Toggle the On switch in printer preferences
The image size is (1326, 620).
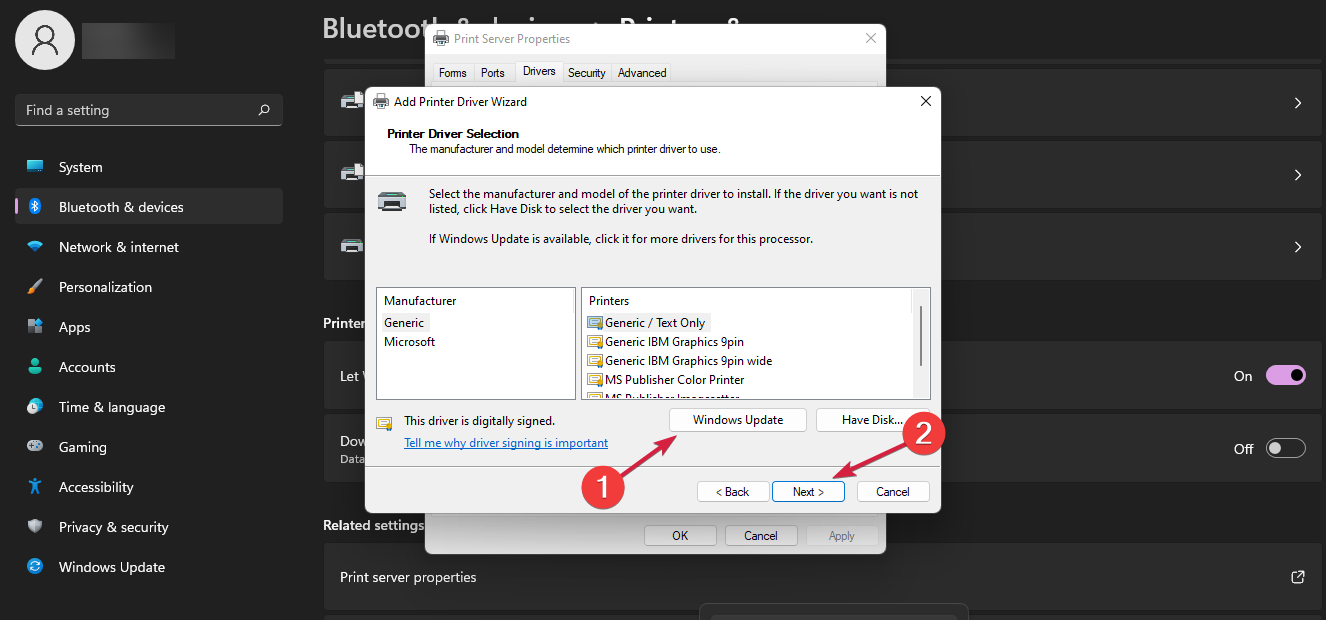point(1286,376)
